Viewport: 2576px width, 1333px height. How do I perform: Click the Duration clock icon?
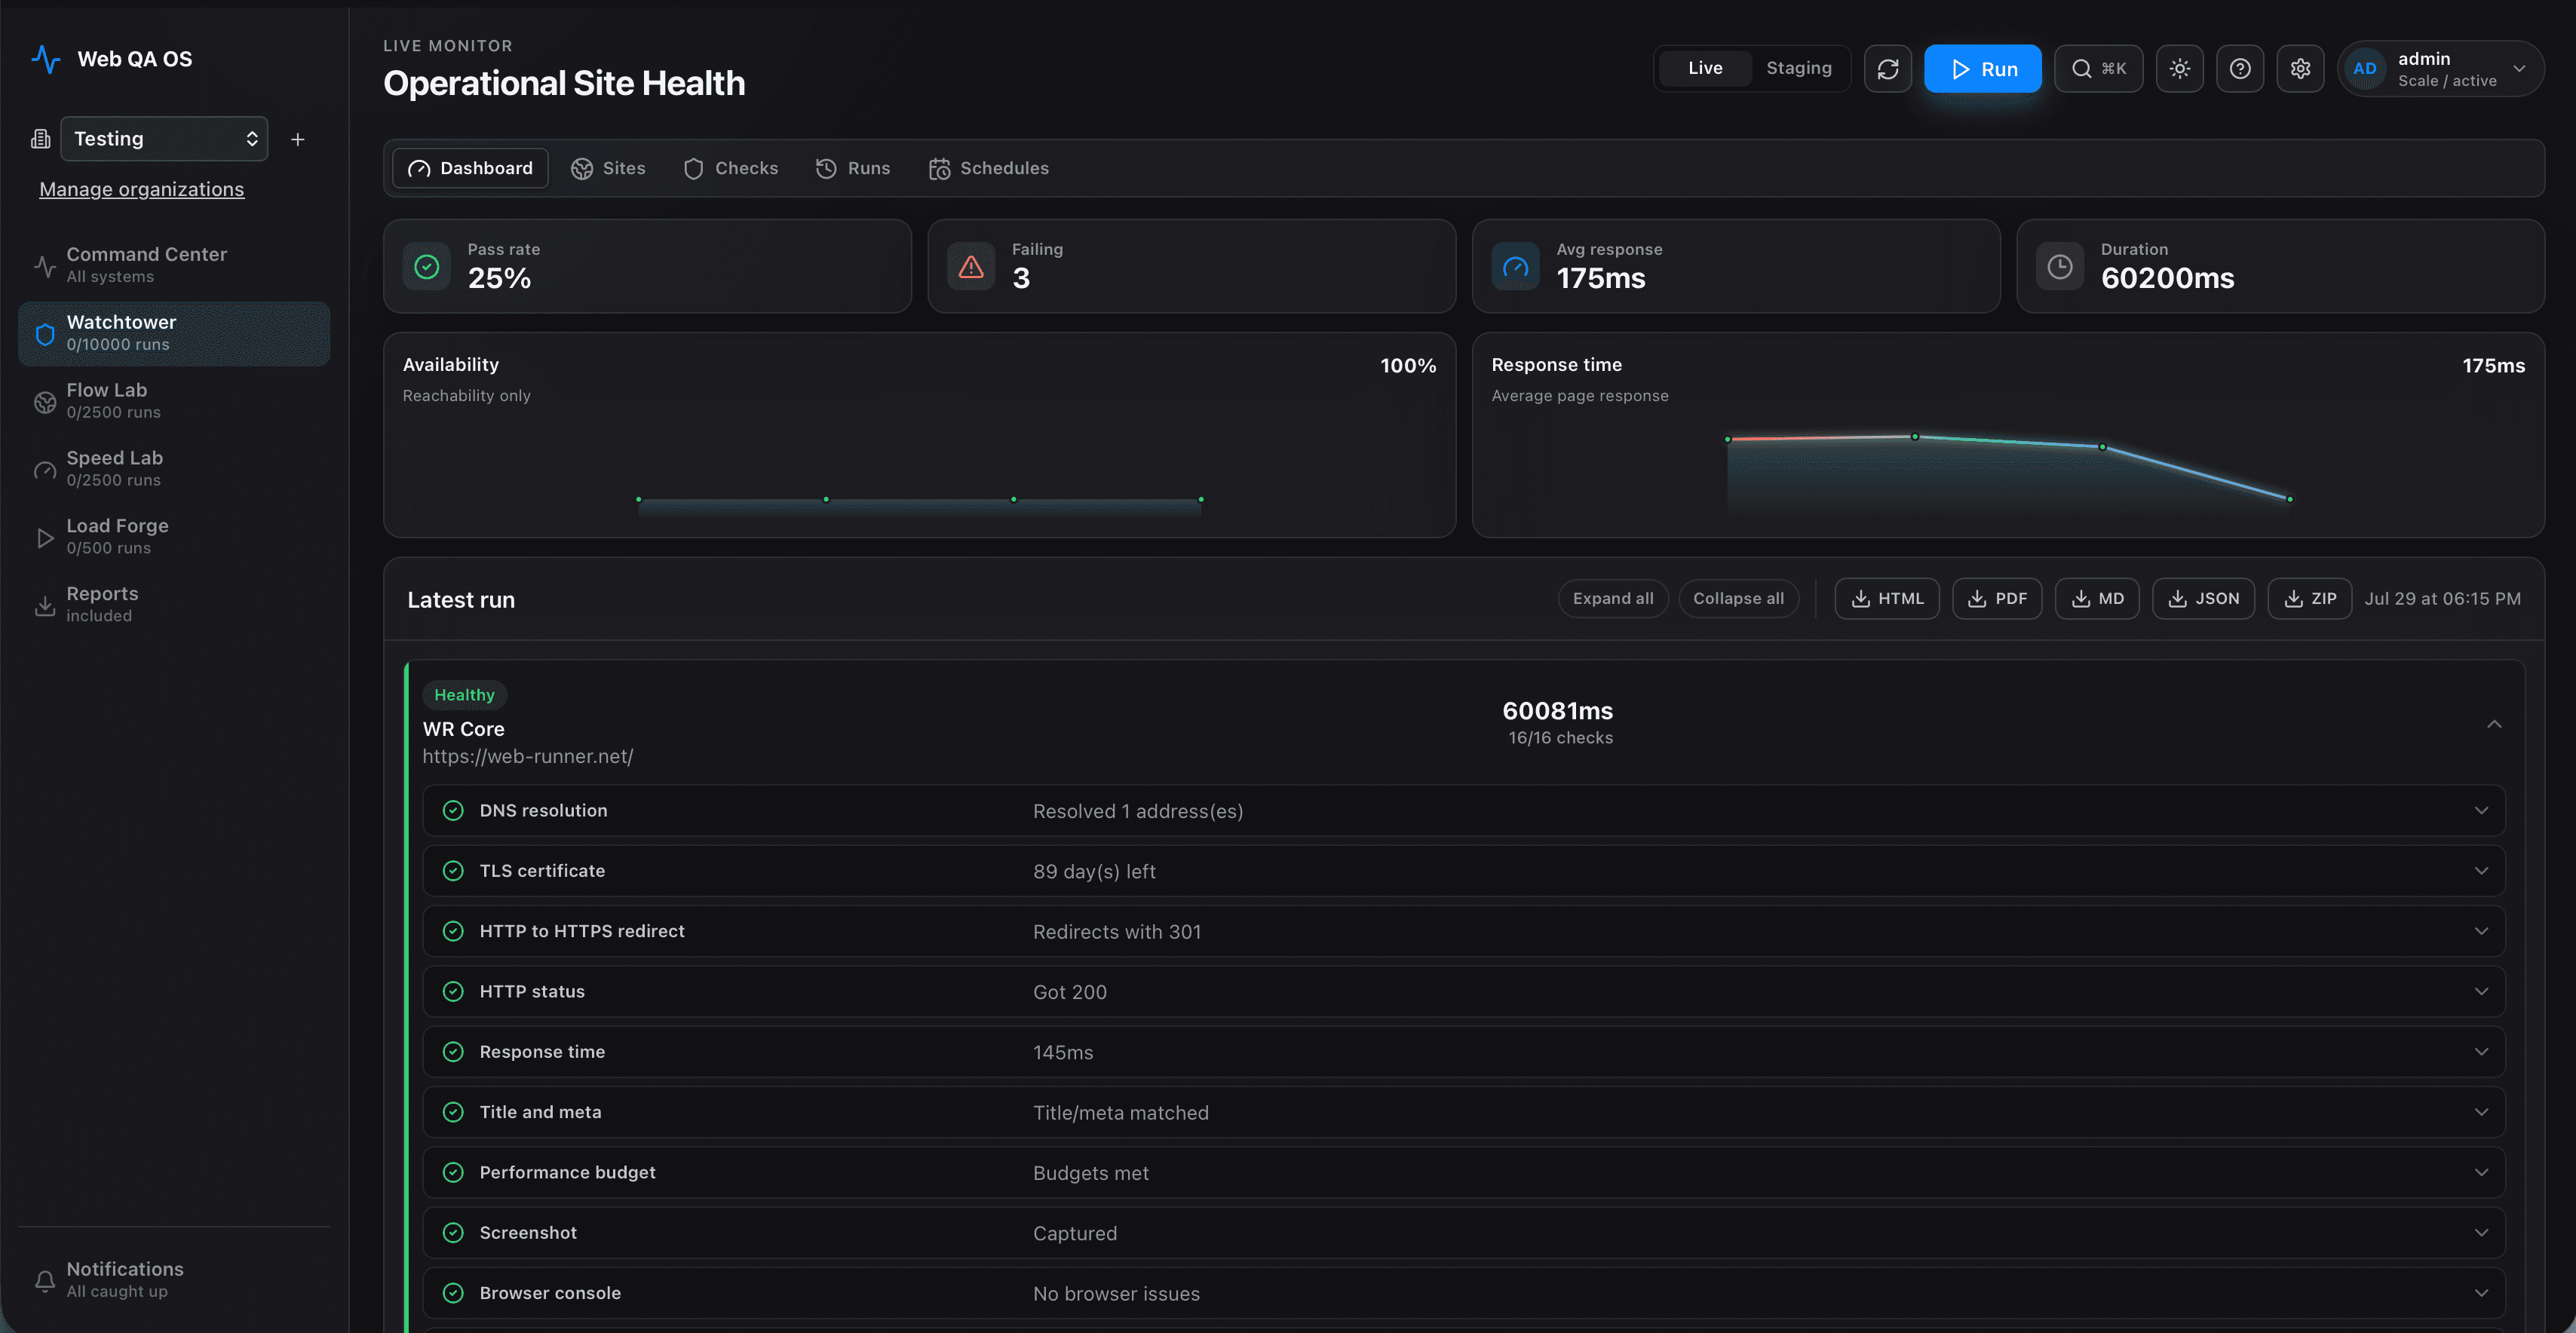coord(2059,267)
